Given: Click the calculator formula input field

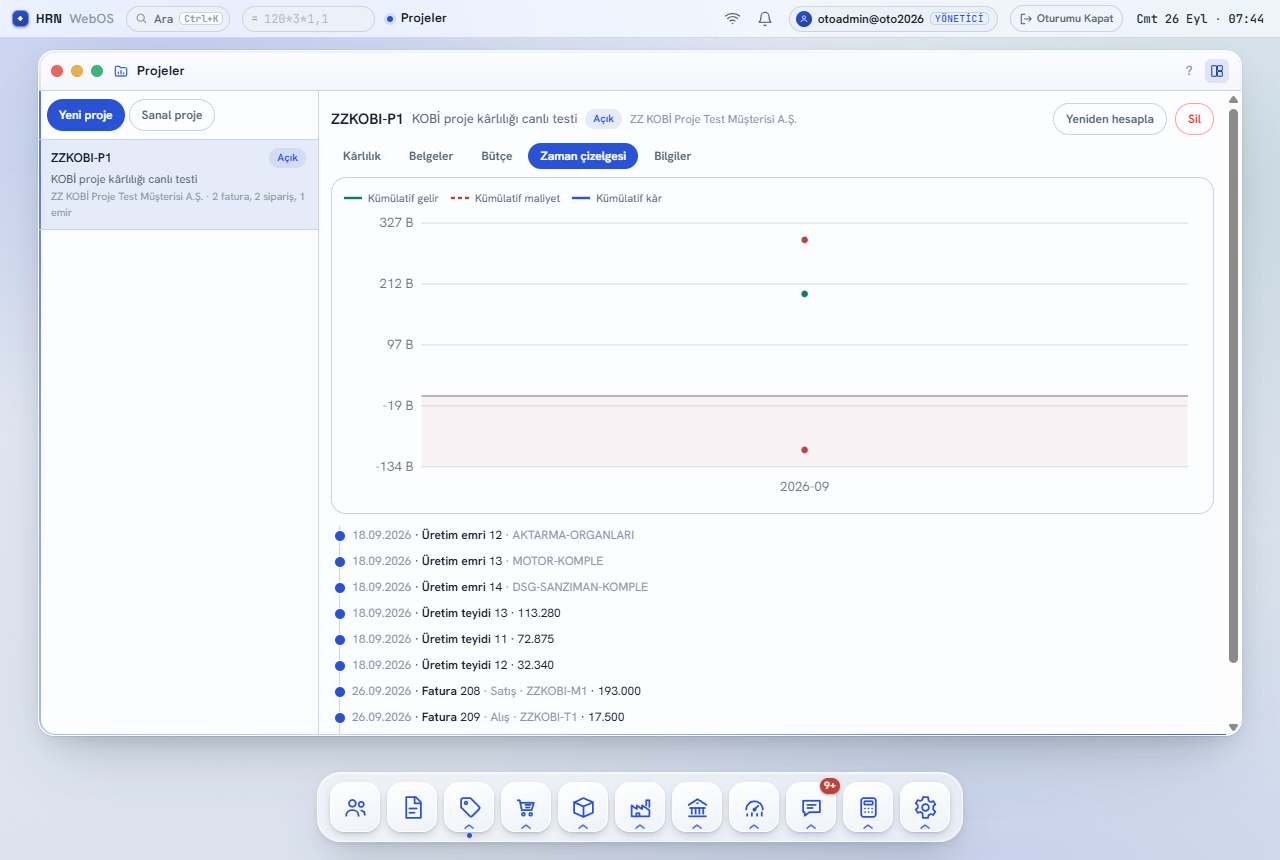Looking at the screenshot, I should pyautogui.click(x=309, y=19).
